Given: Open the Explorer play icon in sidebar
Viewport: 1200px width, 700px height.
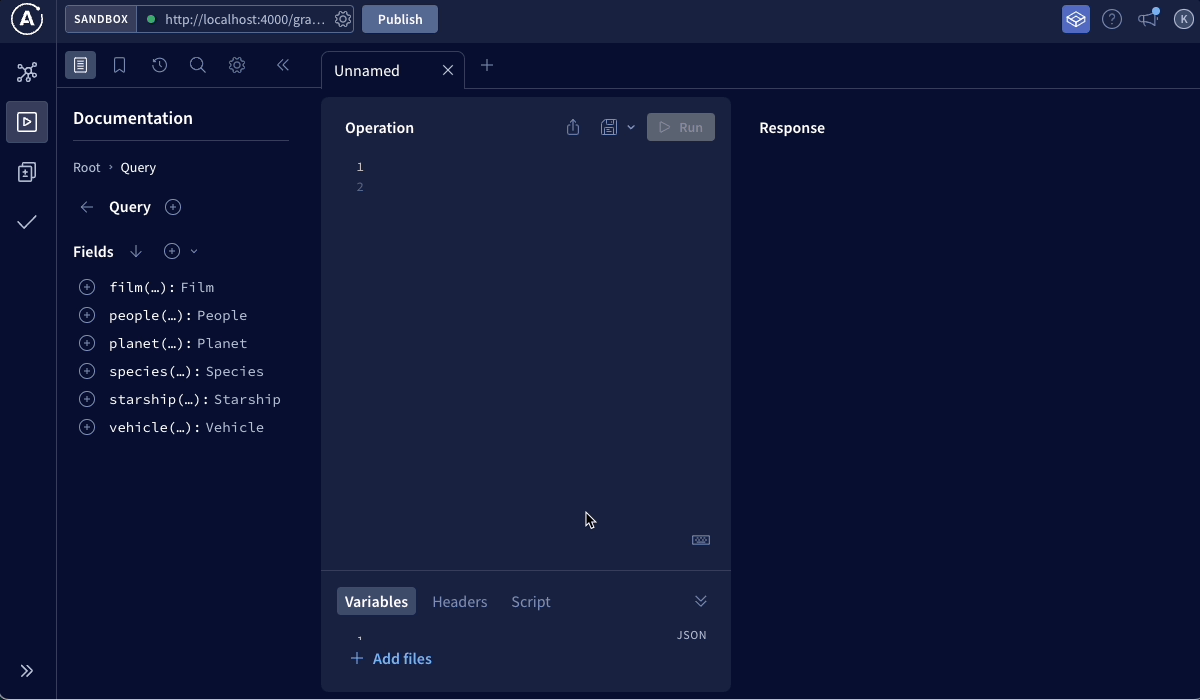Looking at the screenshot, I should (x=27, y=122).
